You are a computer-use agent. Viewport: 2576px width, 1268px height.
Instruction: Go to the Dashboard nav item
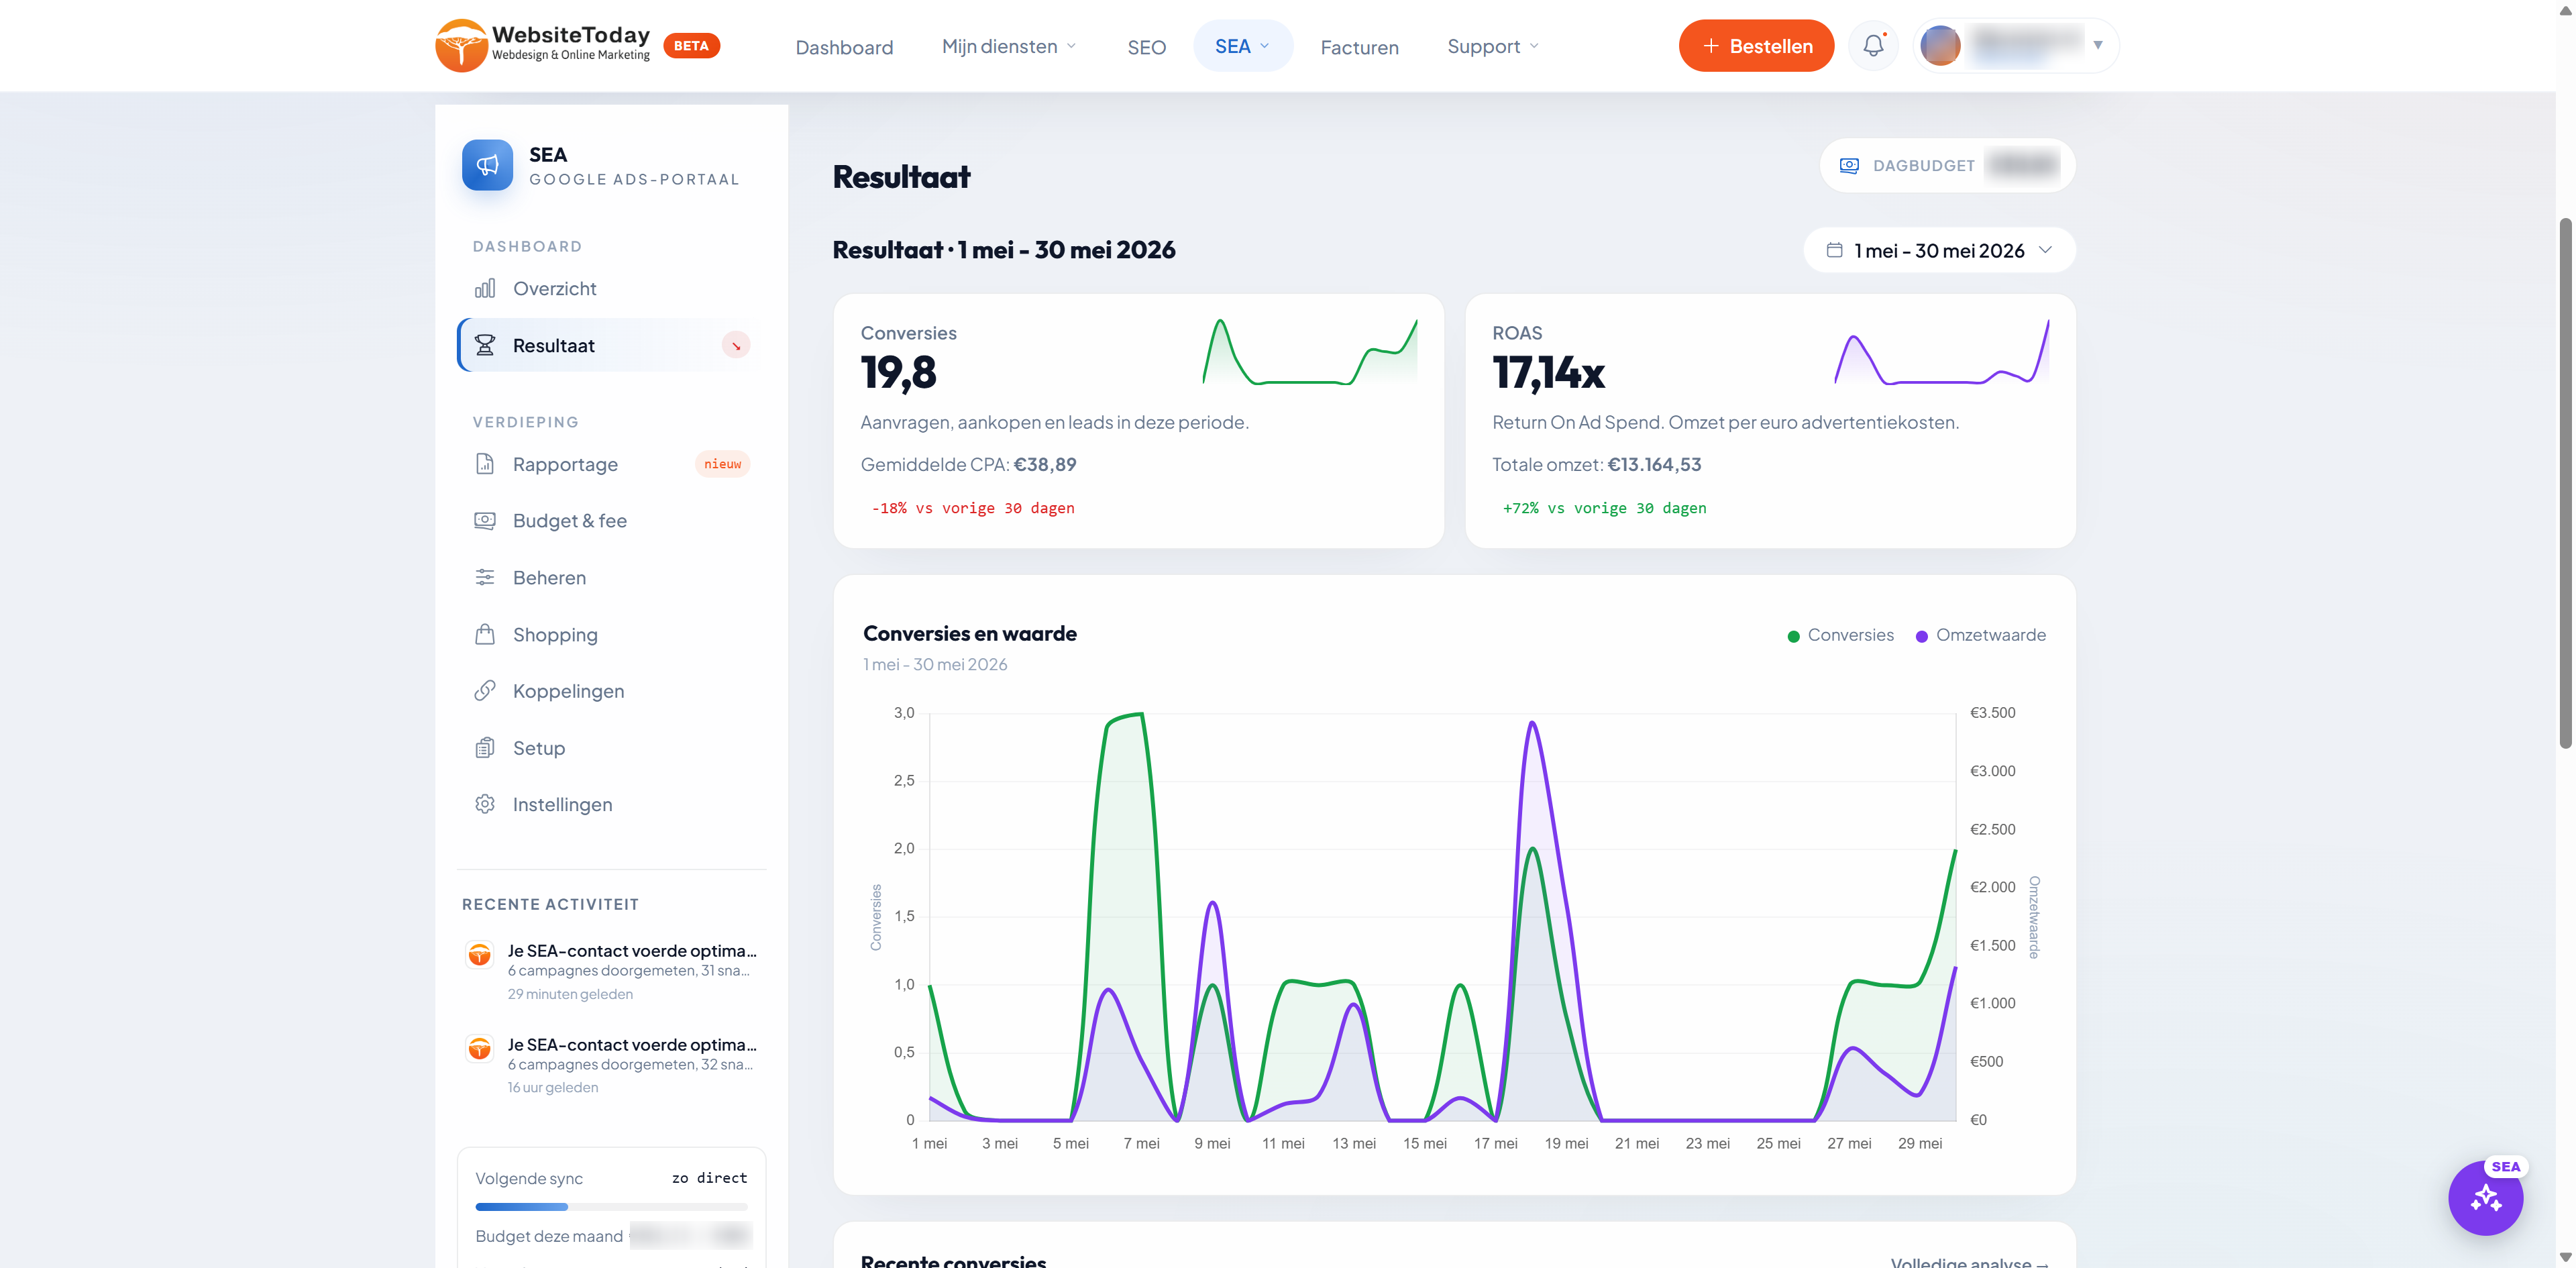(x=844, y=47)
